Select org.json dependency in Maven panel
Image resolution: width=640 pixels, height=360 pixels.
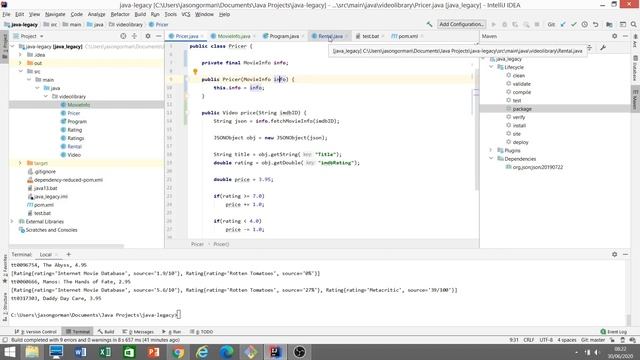tap(538, 167)
